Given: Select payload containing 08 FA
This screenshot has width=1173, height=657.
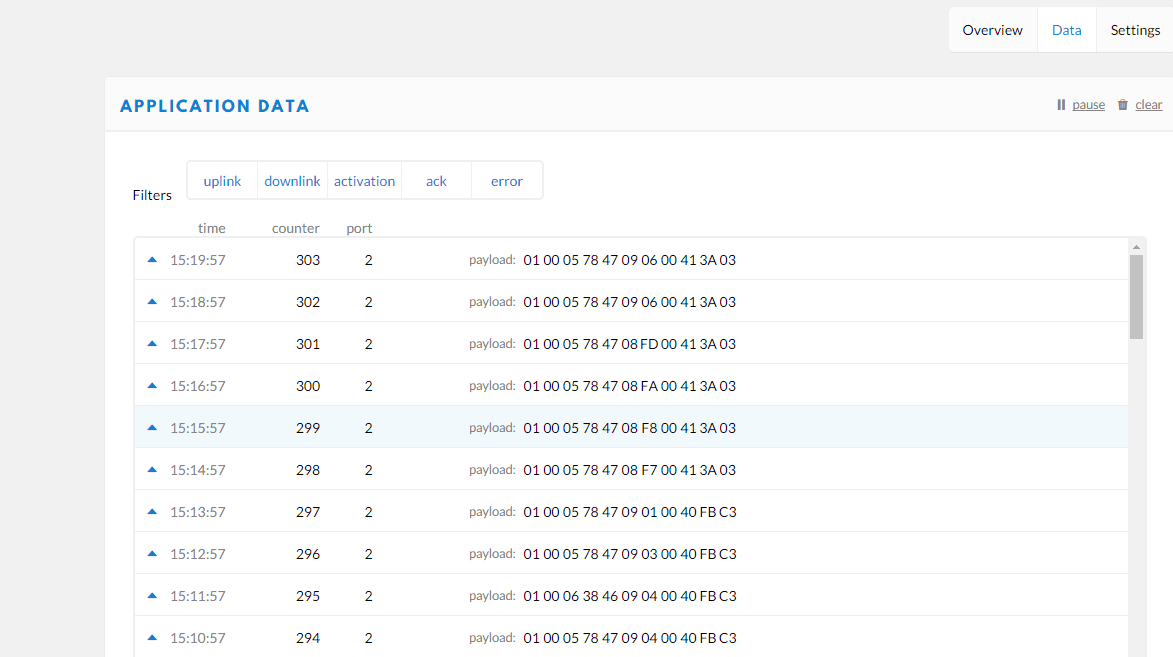Looking at the screenshot, I should [629, 385].
